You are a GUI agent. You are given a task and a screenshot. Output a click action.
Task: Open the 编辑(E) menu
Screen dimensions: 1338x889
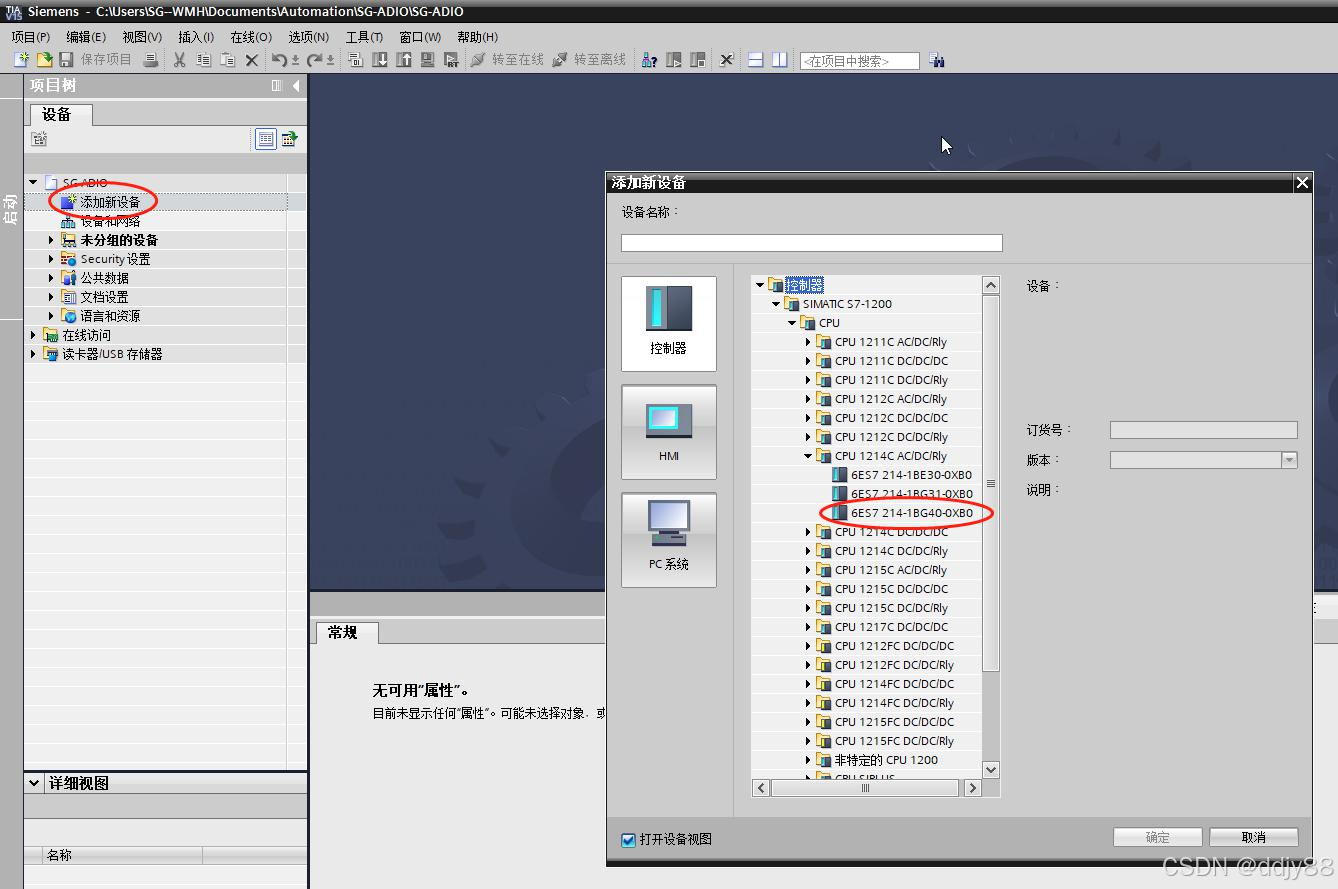pyautogui.click(x=86, y=37)
